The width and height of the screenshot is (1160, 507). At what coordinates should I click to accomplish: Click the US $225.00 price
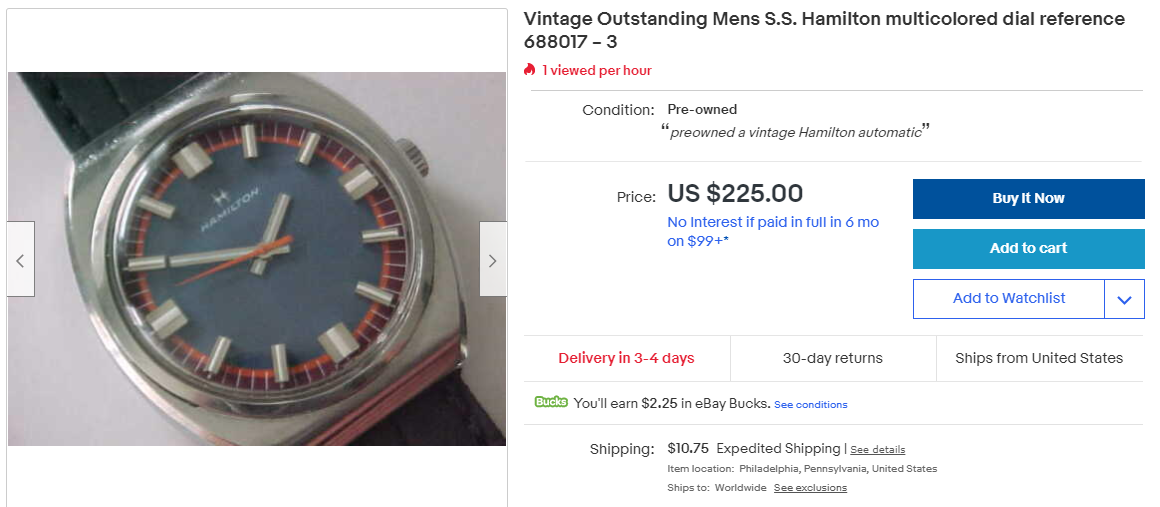pyautogui.click(x=735, y=193)
